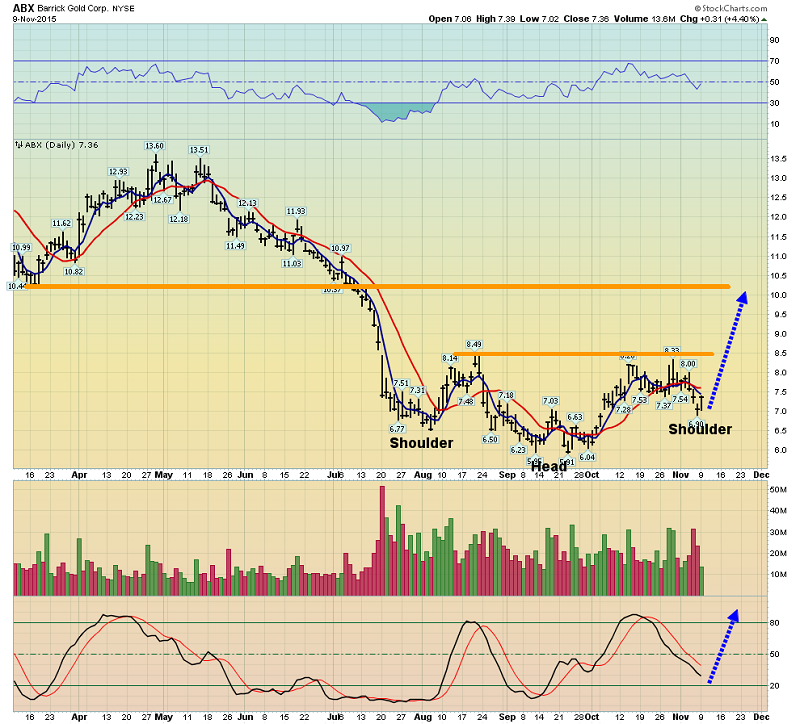Click the 6.63 price label
Screen dimensions: 800x724
point(574,417)
